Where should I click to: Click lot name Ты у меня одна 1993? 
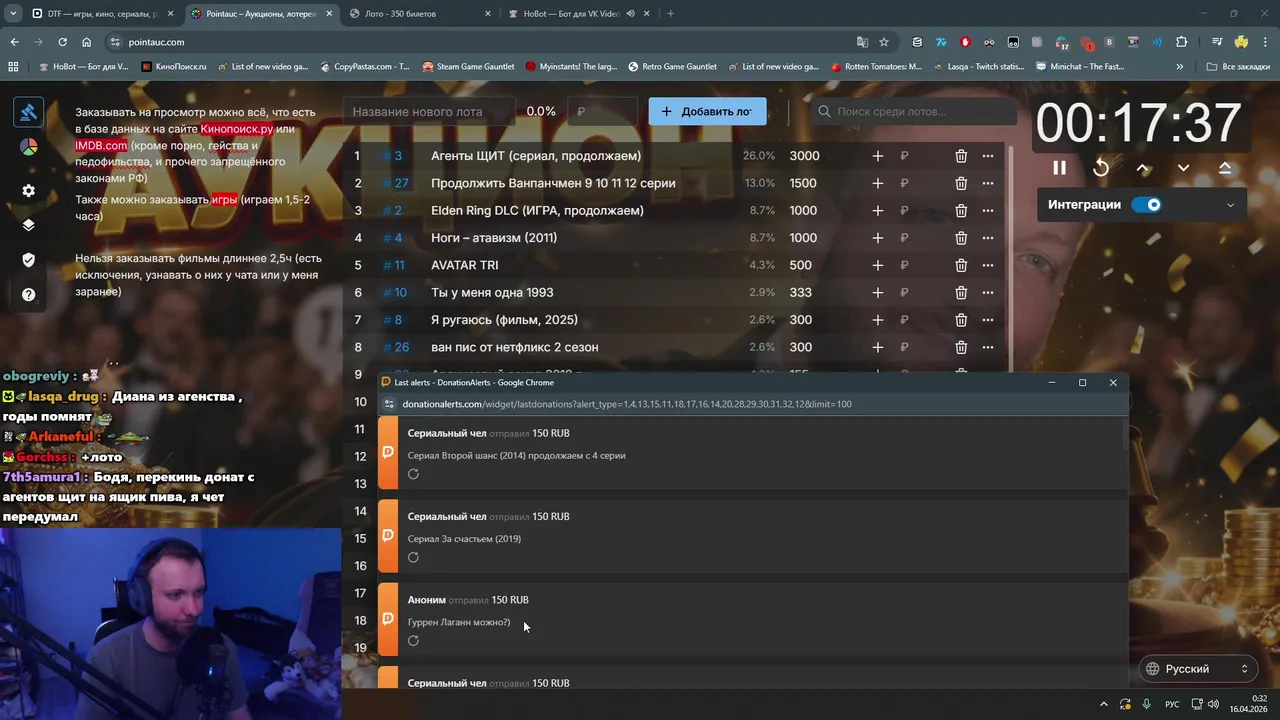[492, 293]
